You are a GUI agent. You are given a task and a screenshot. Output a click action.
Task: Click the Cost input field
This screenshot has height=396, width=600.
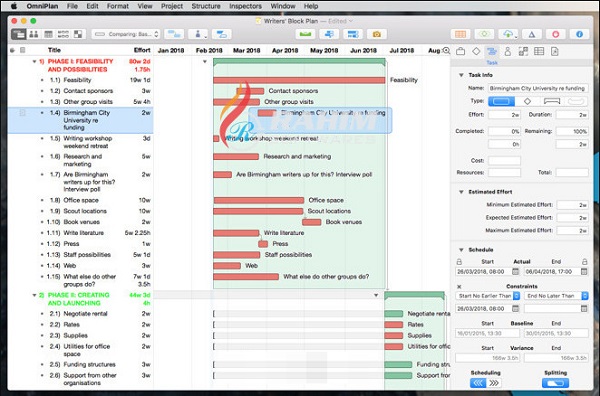[x=504, y=160]
